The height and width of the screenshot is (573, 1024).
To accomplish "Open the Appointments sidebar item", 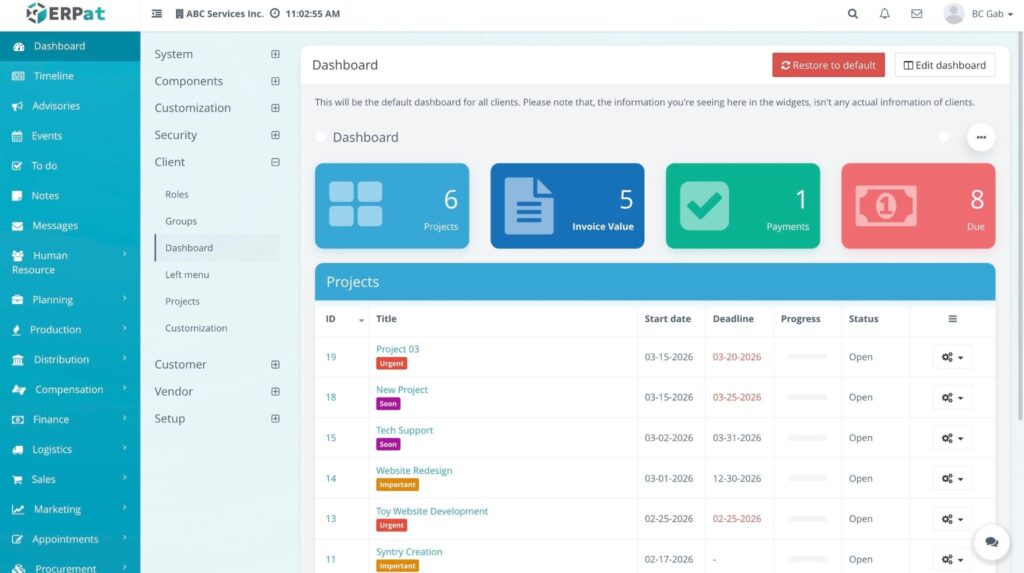I will click(x=65, y=540).
